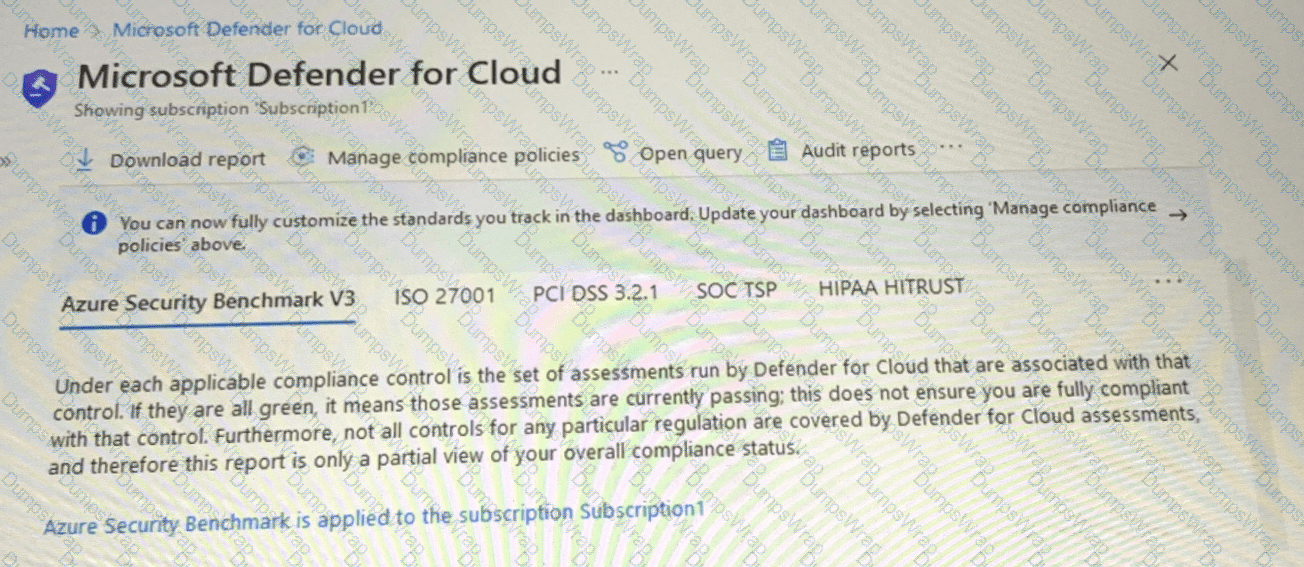
Task: Click Microsoft Defender for Cloud breadcrumb link
Action: 247,28
